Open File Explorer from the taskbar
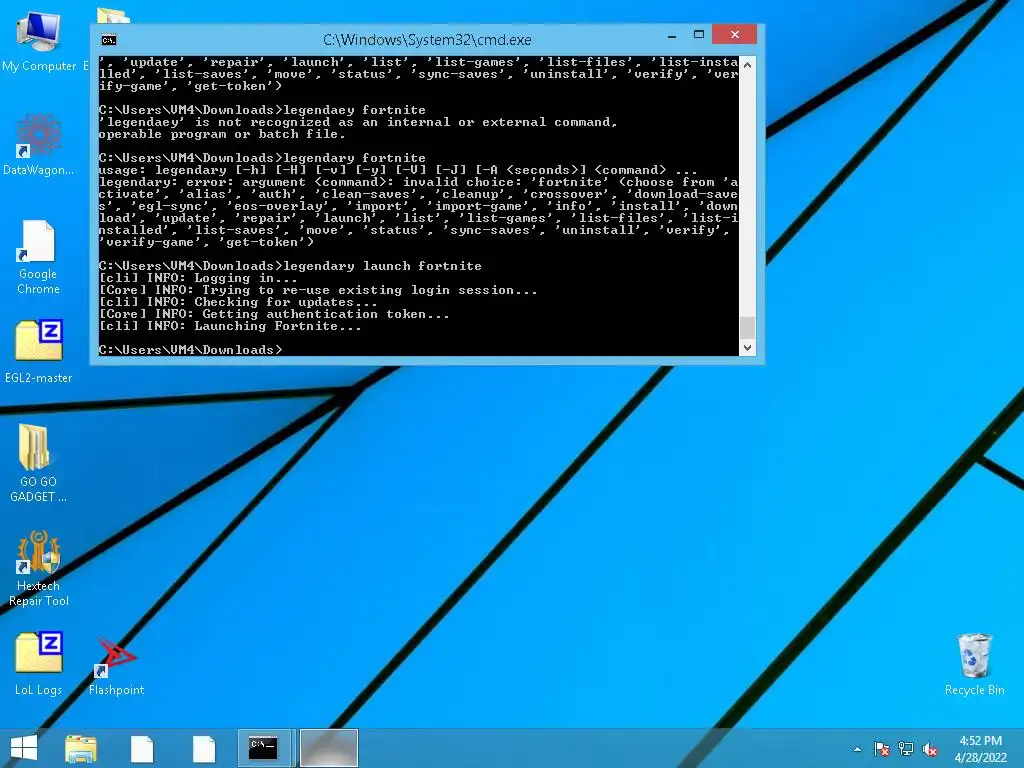Viewport: 1024px width, 768px height. pos(81,748)
